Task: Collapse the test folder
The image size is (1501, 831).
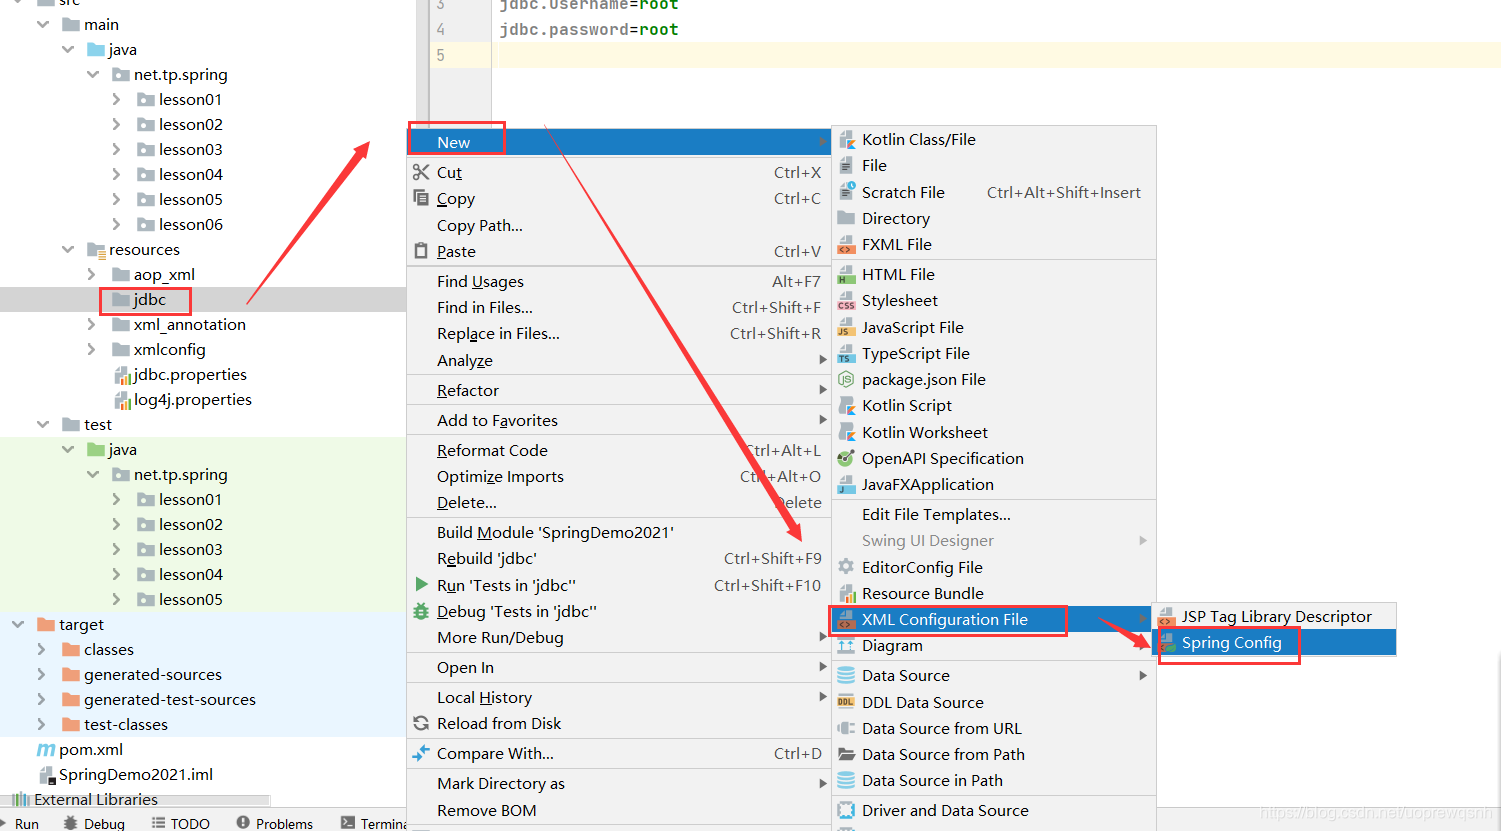Action: 42,424
